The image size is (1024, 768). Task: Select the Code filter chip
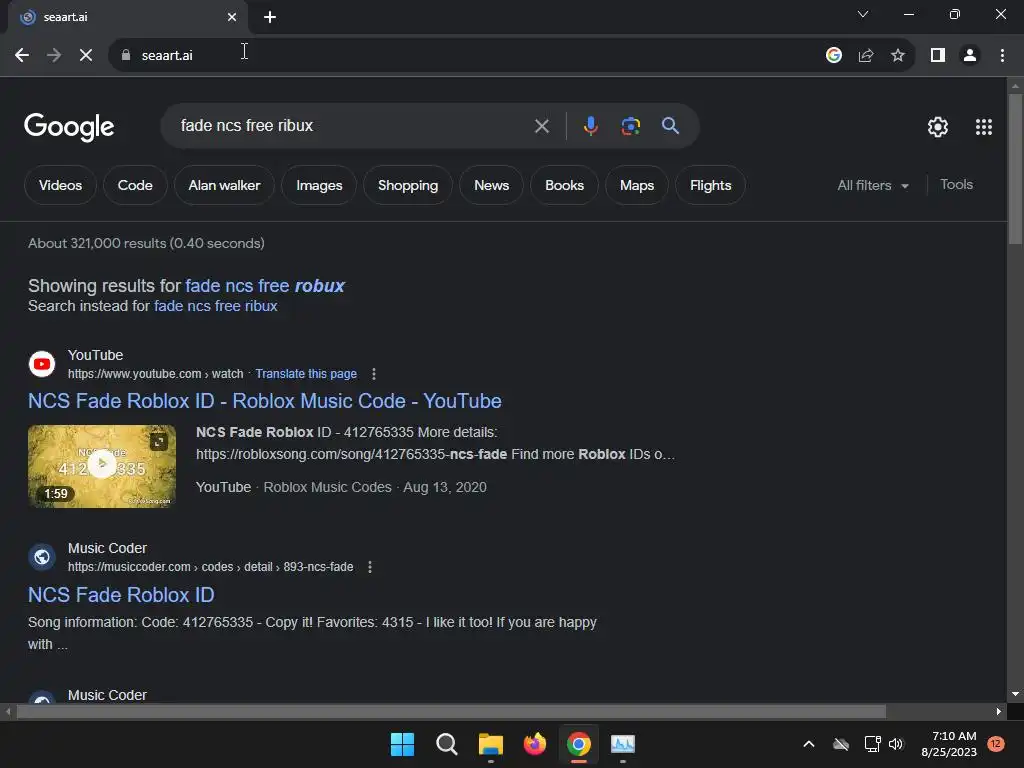tap(135, 185)
